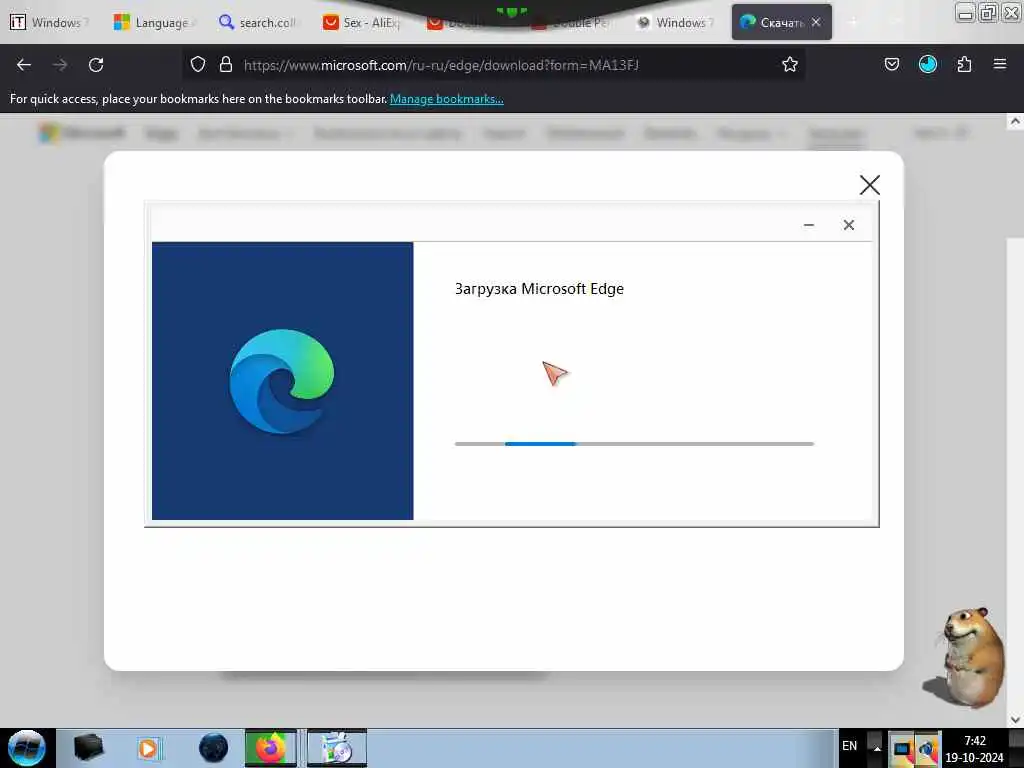1024x768 pixels.
Task: Switch to the Sex - AliExpress tab
Action: tap(363, 22)
